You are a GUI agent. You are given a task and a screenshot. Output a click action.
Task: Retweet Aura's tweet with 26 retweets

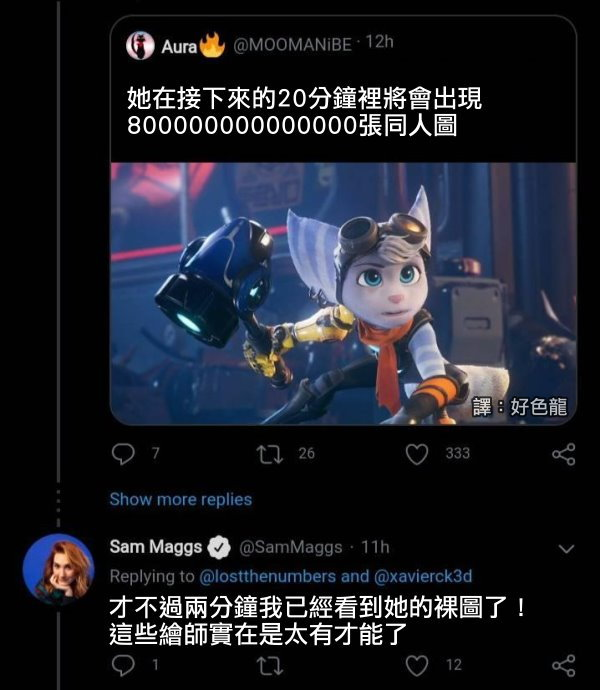[269, 454]
